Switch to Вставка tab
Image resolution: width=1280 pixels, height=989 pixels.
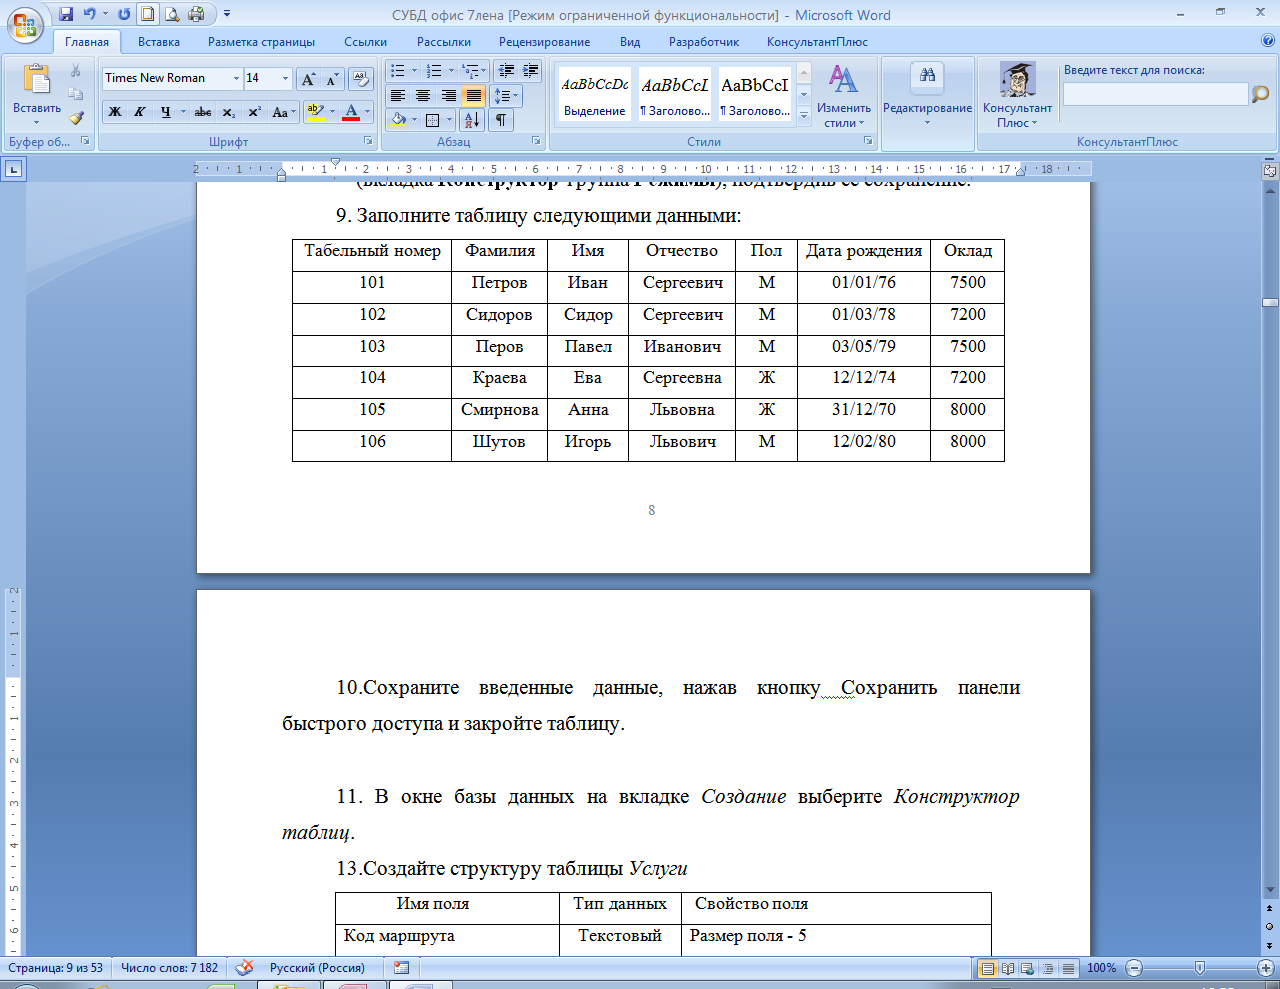(x=159, y=42)
